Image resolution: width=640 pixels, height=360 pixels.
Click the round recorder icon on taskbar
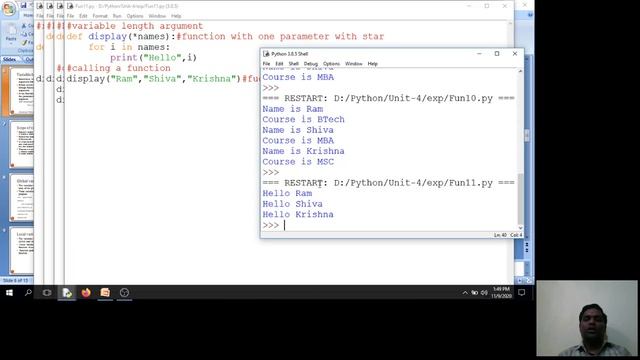point(124,293)
